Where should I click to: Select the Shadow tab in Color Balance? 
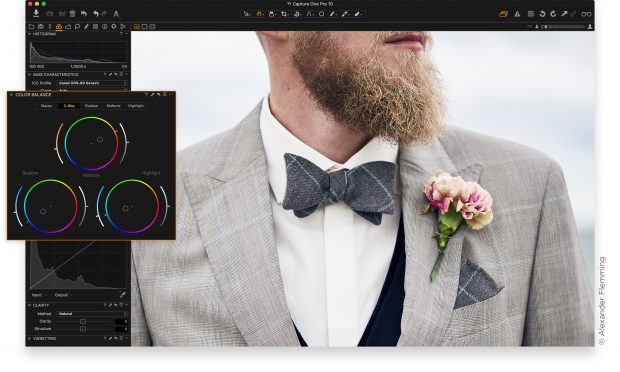click(91, 106)
